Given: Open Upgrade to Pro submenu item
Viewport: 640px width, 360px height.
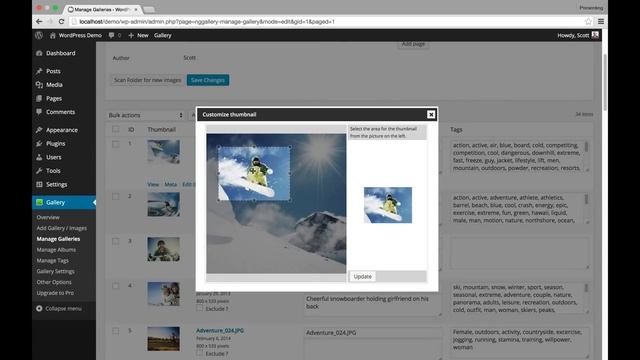Looking at the screenshot, I should click(x=55, y=293).
